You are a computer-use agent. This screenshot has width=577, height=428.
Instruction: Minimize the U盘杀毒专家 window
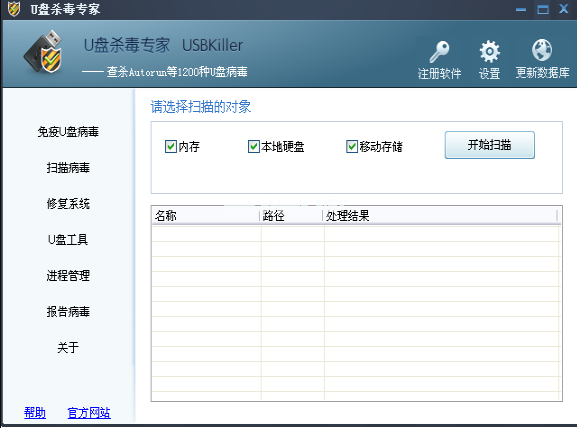pos(521,10)
